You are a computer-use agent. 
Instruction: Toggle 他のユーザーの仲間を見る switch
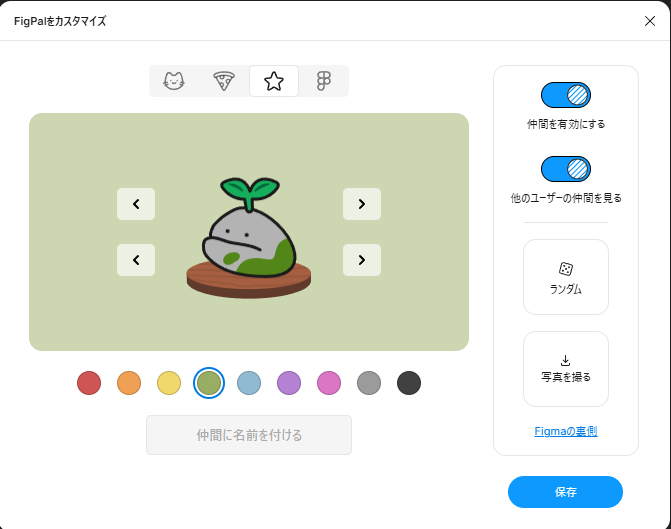565,168
